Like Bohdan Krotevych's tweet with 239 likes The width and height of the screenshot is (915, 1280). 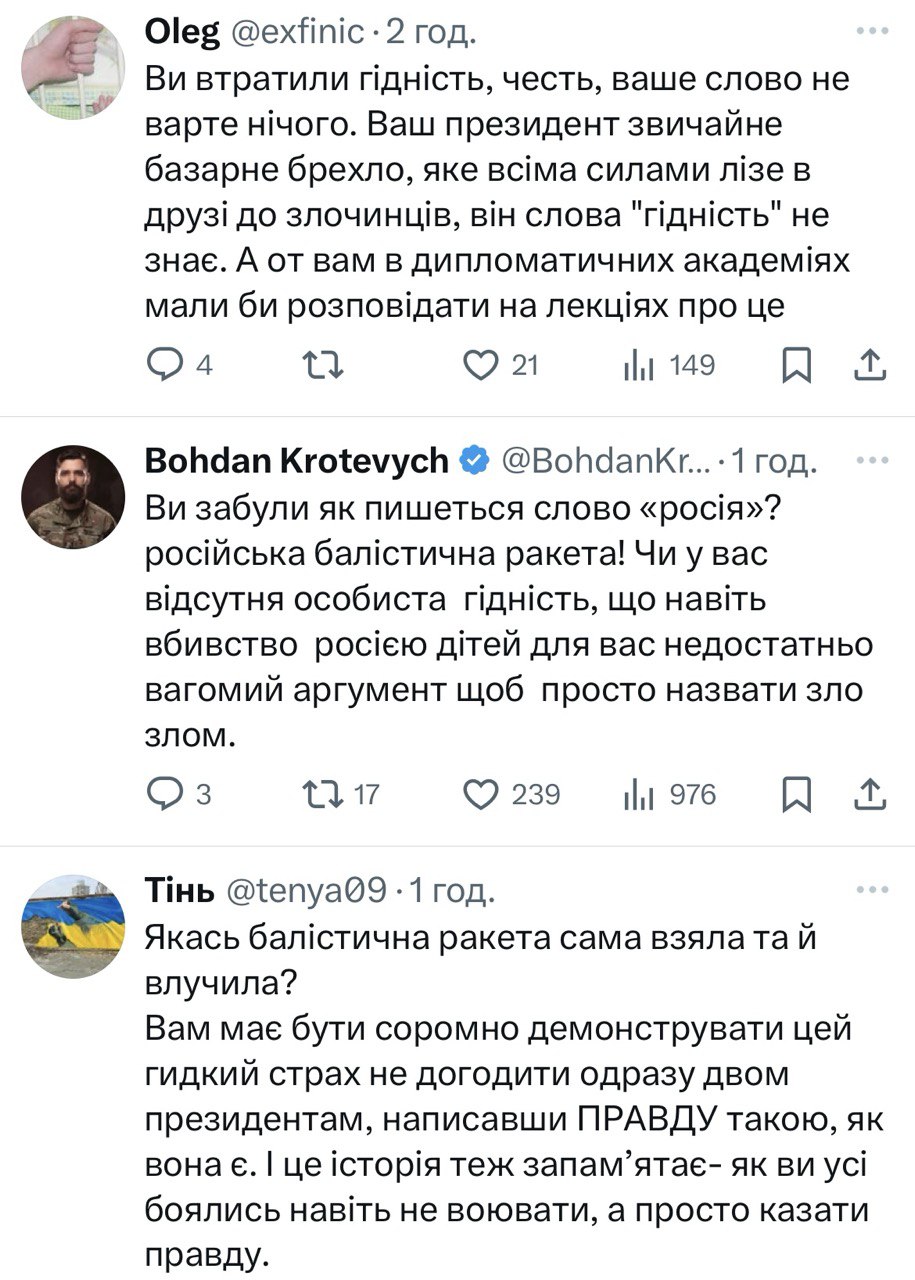click(482, 794)
